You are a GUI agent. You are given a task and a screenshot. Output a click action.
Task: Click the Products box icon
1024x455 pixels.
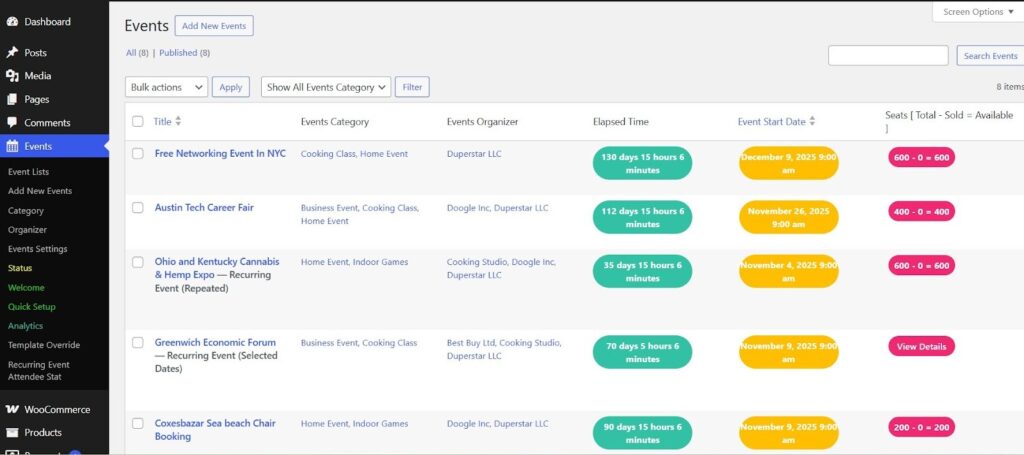12,433
